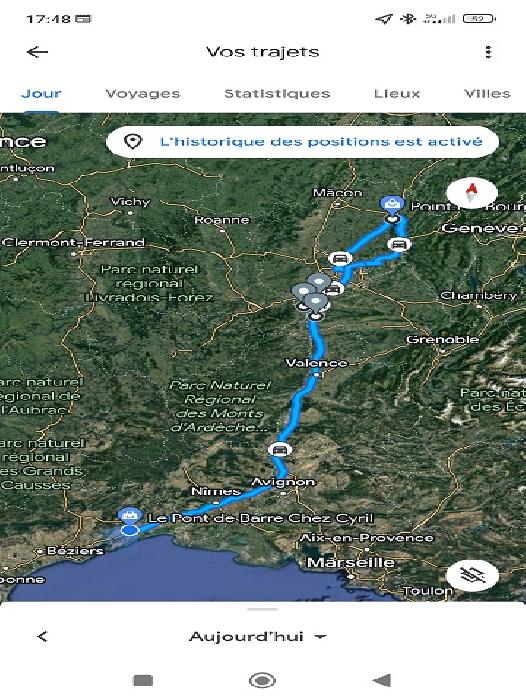Open the Lieux tab

(397, 93)
